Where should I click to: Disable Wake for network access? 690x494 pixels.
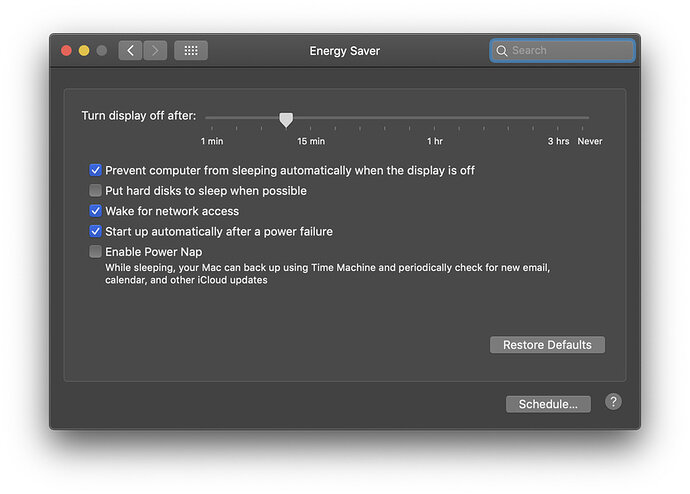[x=96, y=211]
